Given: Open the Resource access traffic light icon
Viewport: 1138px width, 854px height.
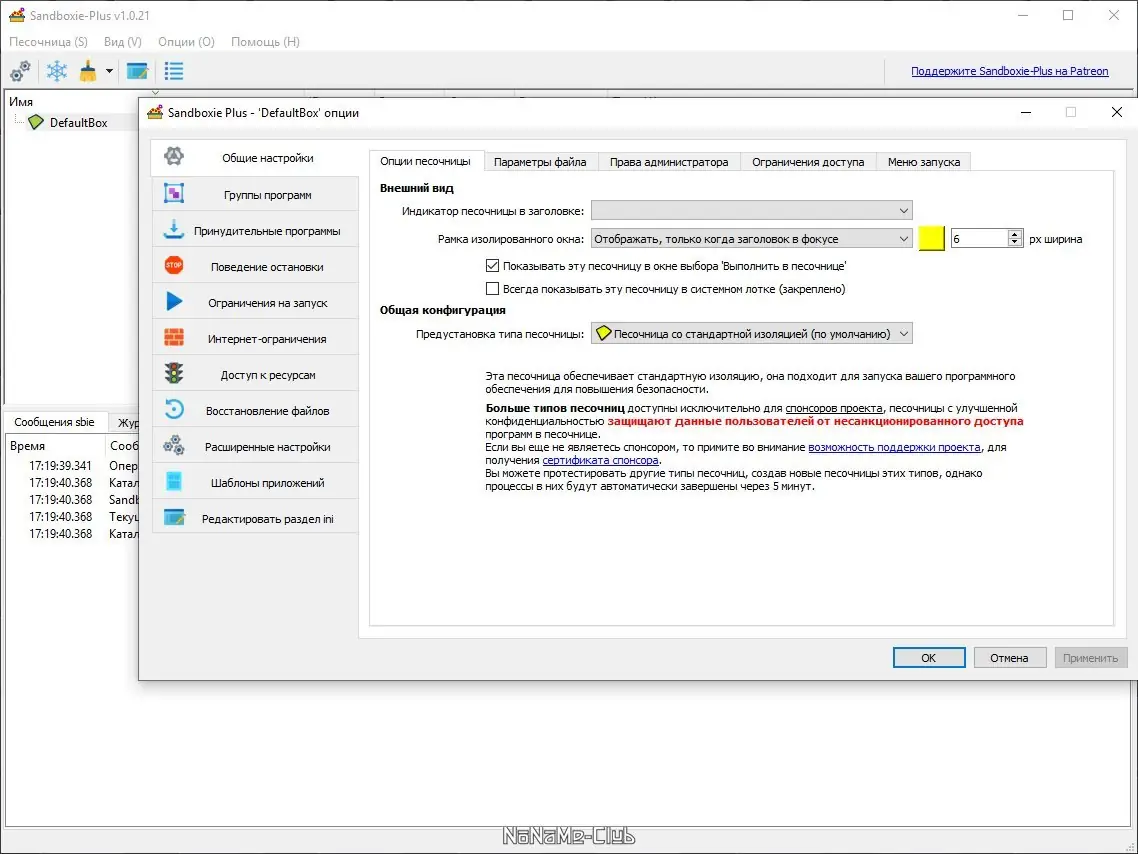Looking at the screenshot, I should click(173, 373).
